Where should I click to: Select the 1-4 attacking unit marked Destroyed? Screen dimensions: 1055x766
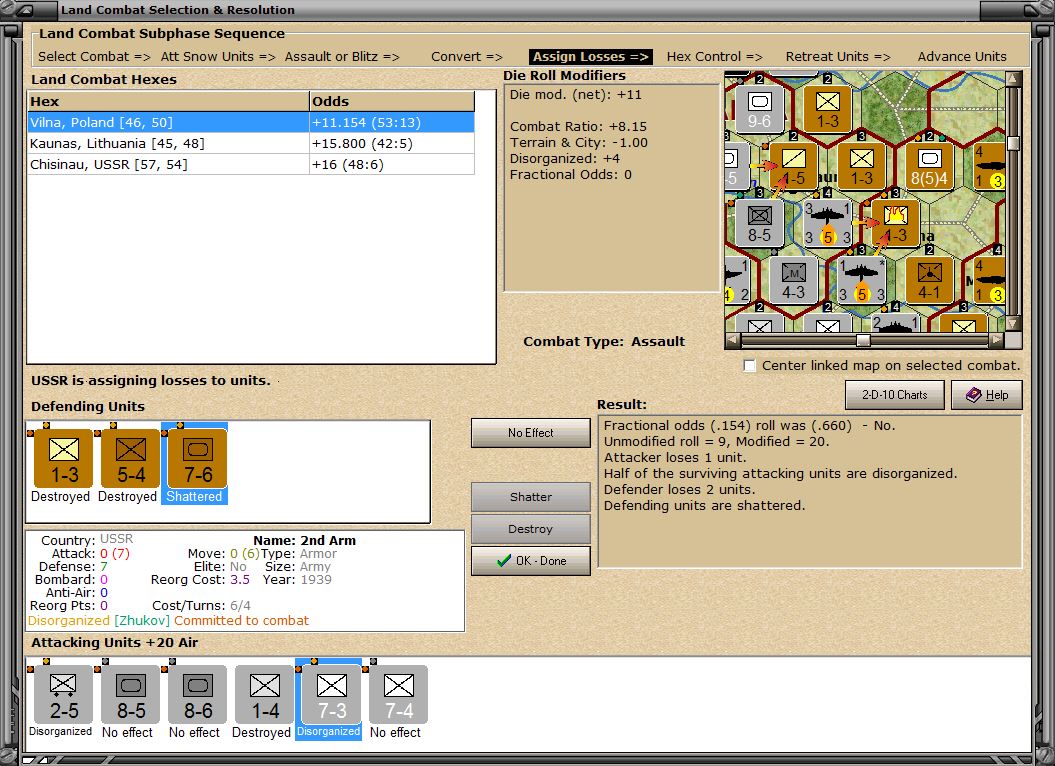265,695
